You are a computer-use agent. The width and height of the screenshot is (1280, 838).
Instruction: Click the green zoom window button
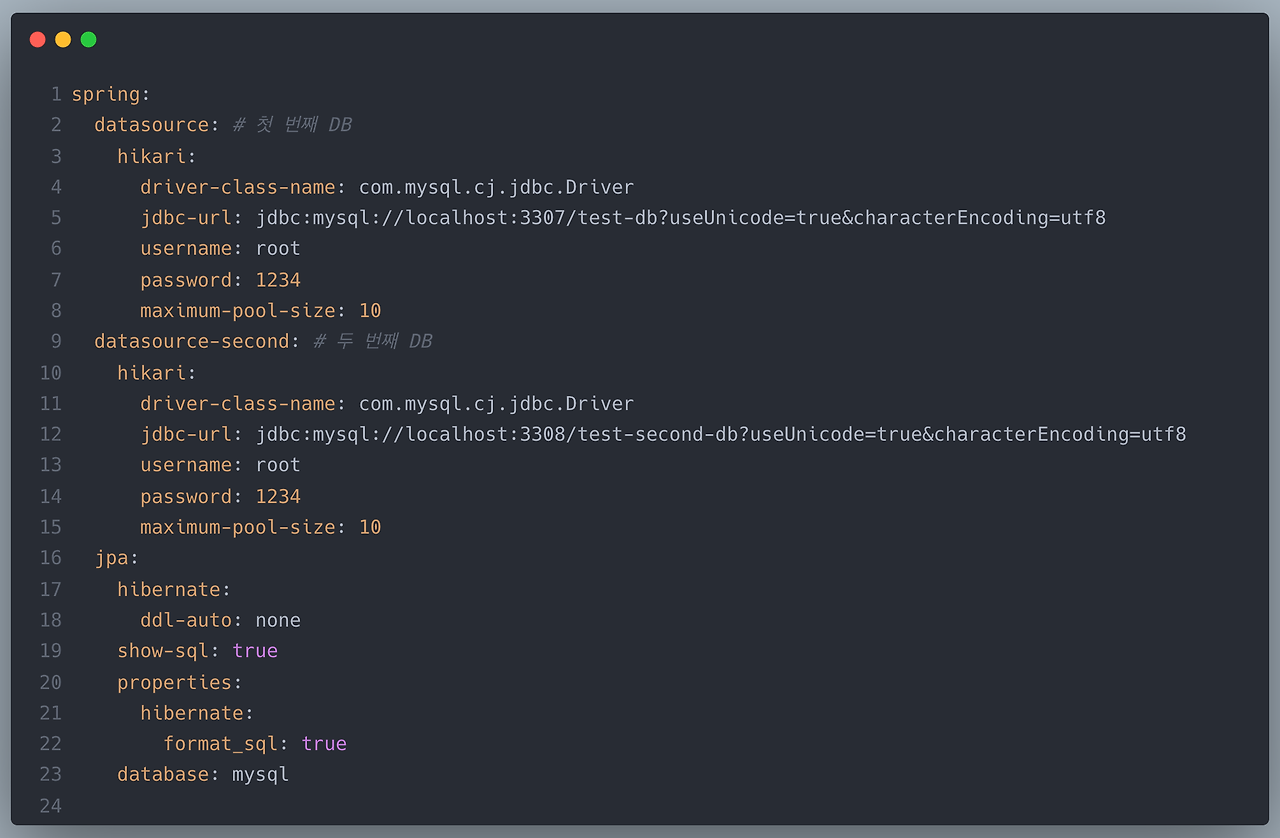coord(88,39)
